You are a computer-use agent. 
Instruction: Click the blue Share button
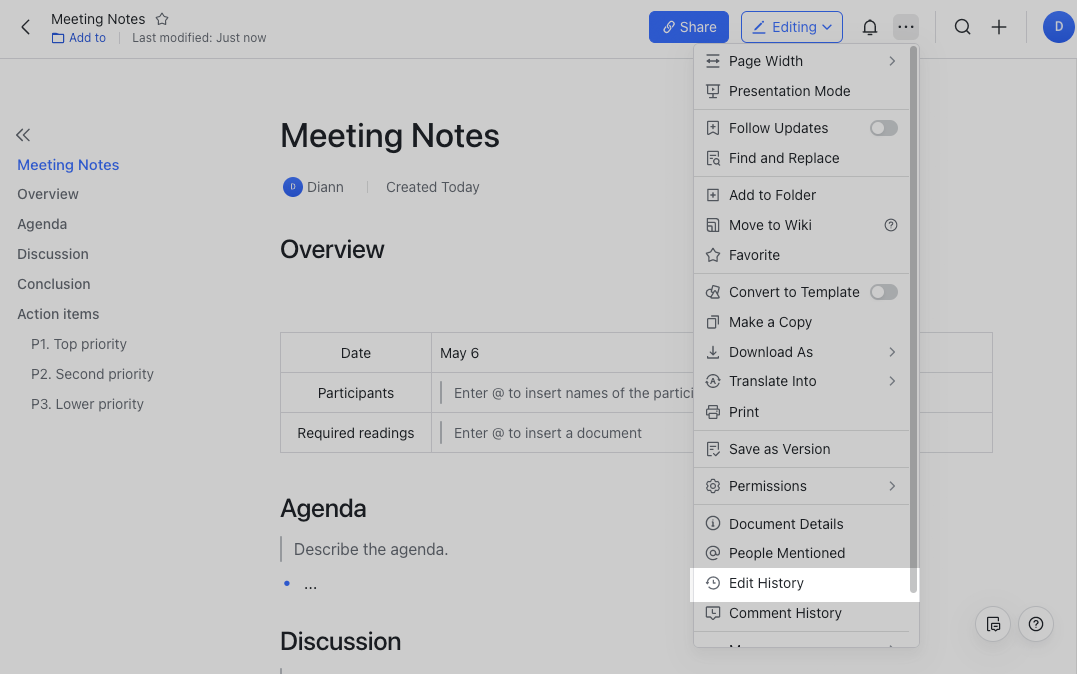(688, 27)
